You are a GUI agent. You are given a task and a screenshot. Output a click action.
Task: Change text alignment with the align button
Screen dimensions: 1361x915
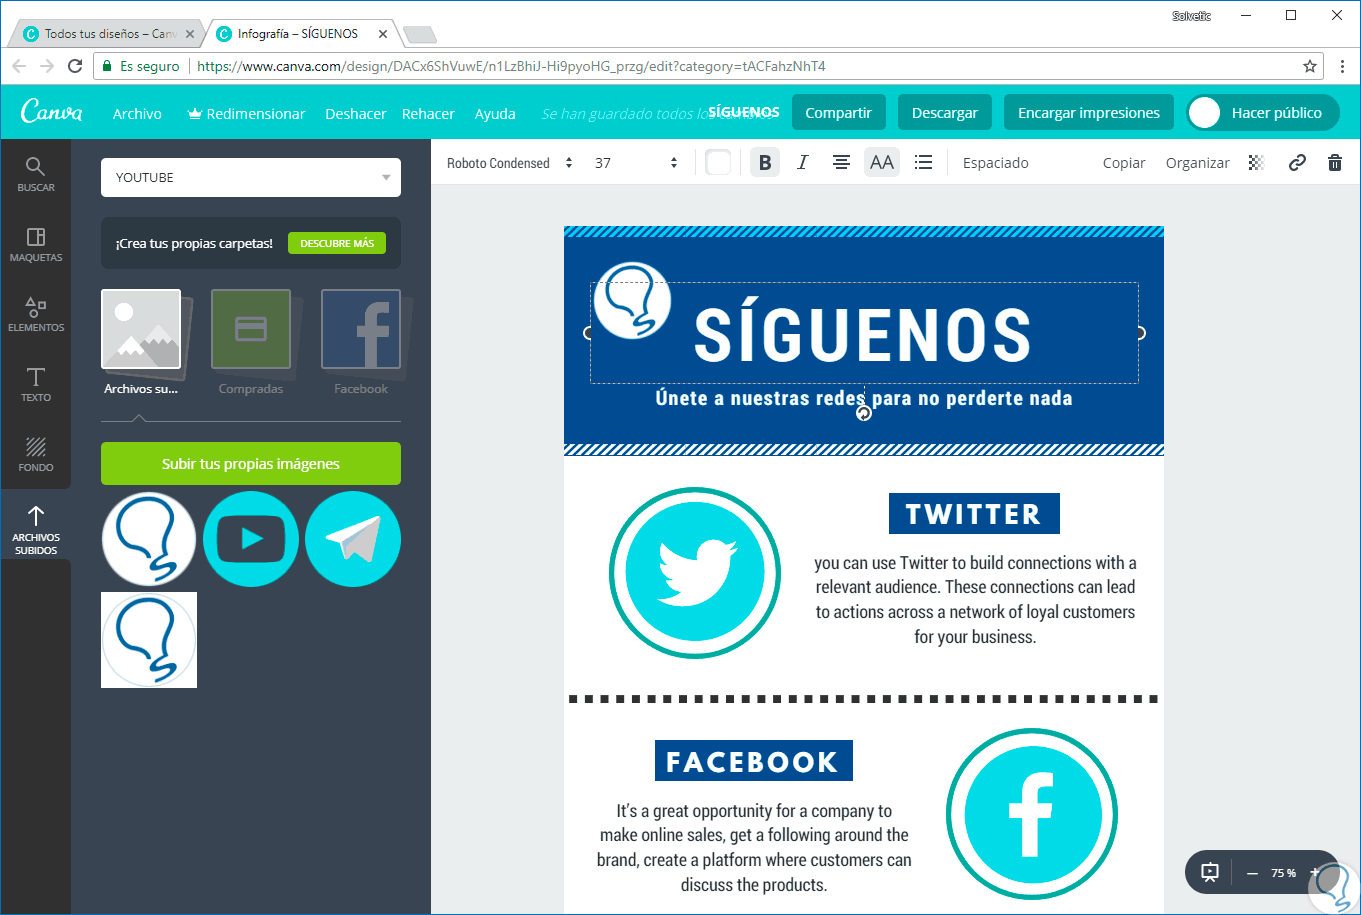[842, 163]
